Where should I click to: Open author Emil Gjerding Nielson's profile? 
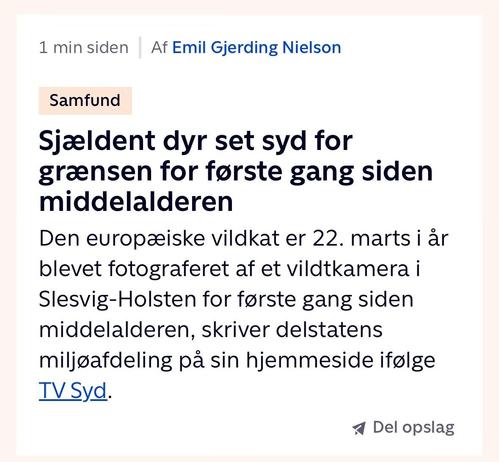(x=256, y=47)
